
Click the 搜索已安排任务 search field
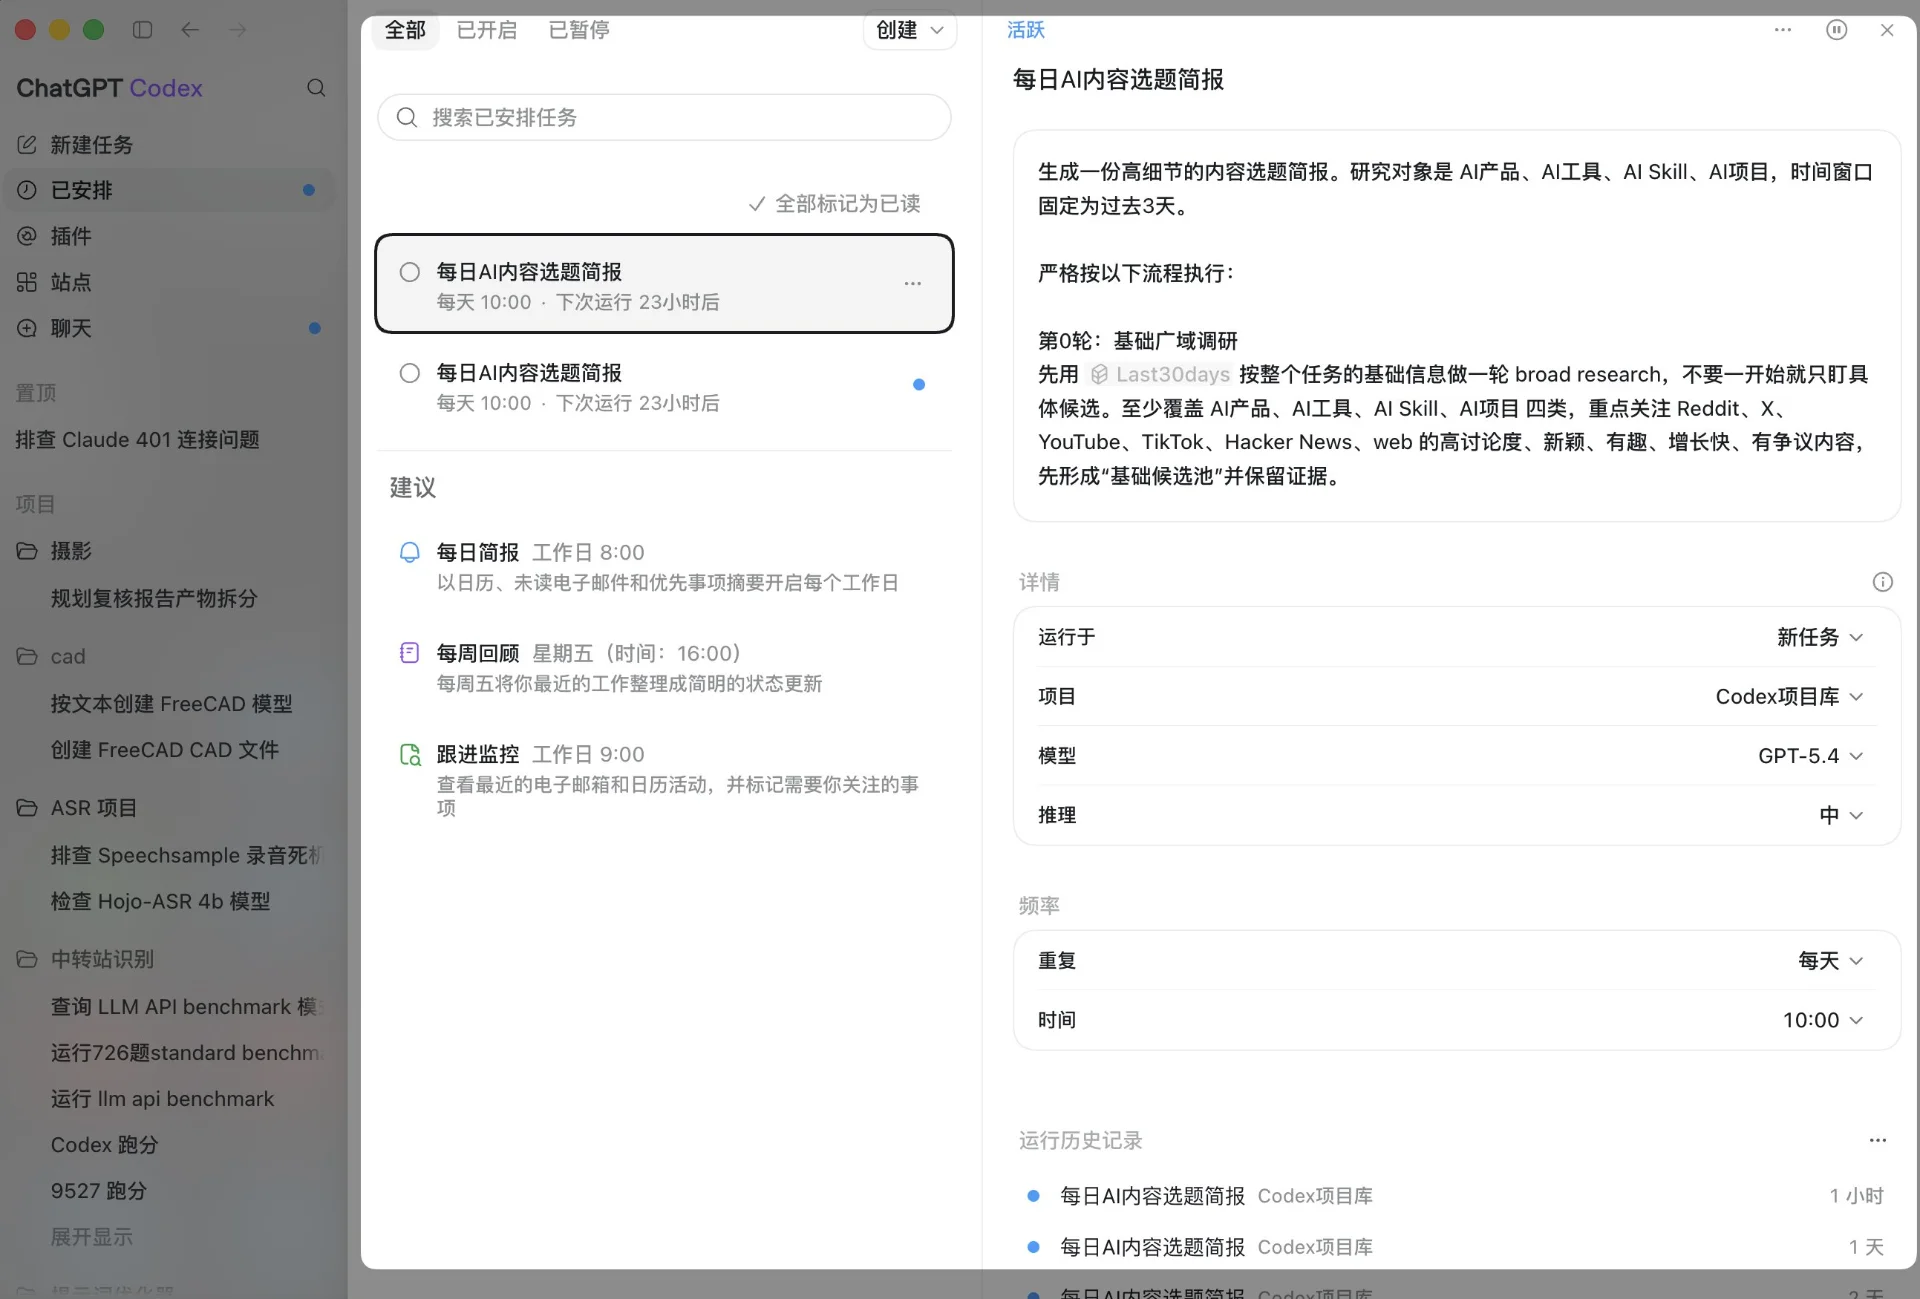point(664,118)
